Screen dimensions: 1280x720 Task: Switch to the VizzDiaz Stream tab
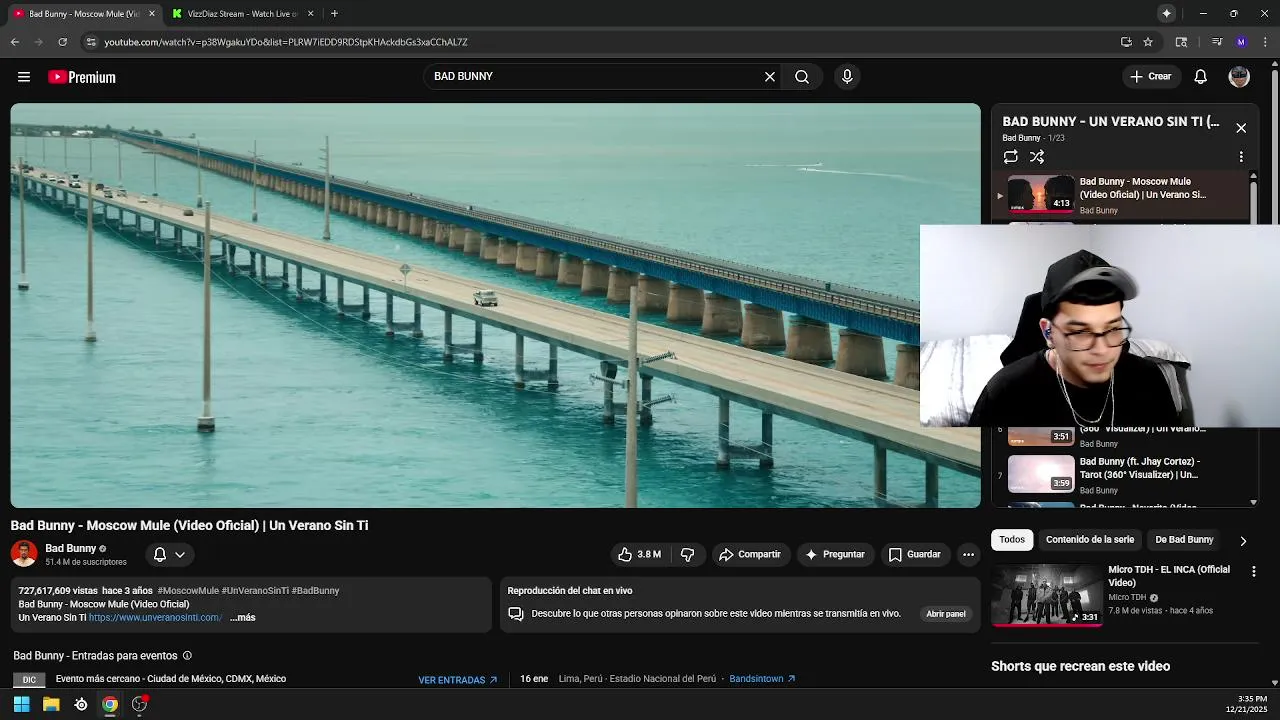[244, 14]
